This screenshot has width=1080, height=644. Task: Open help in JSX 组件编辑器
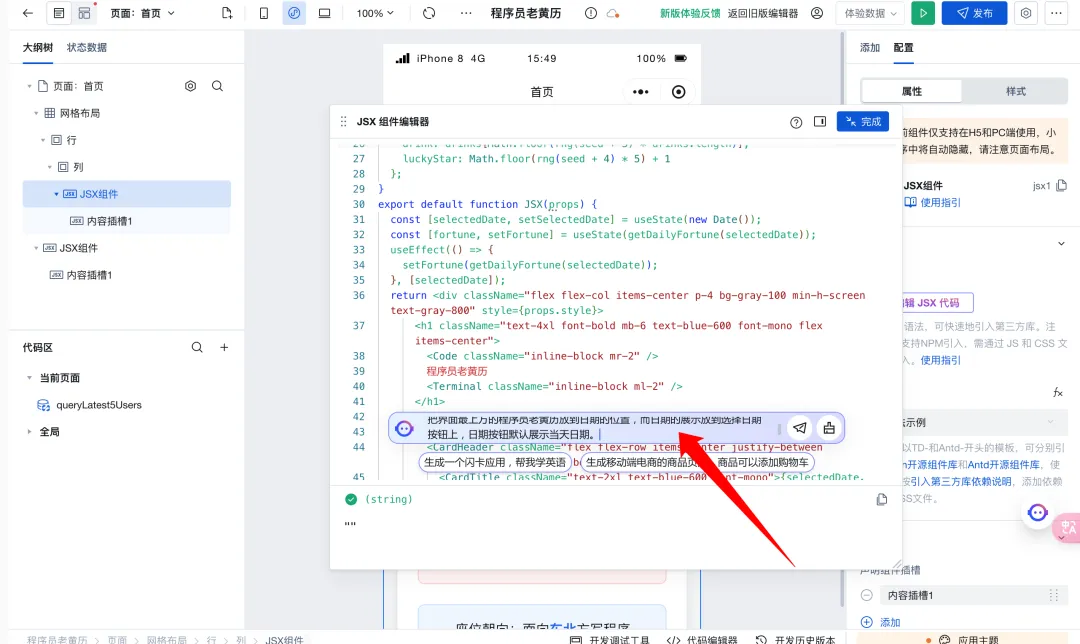click(796, 122)
